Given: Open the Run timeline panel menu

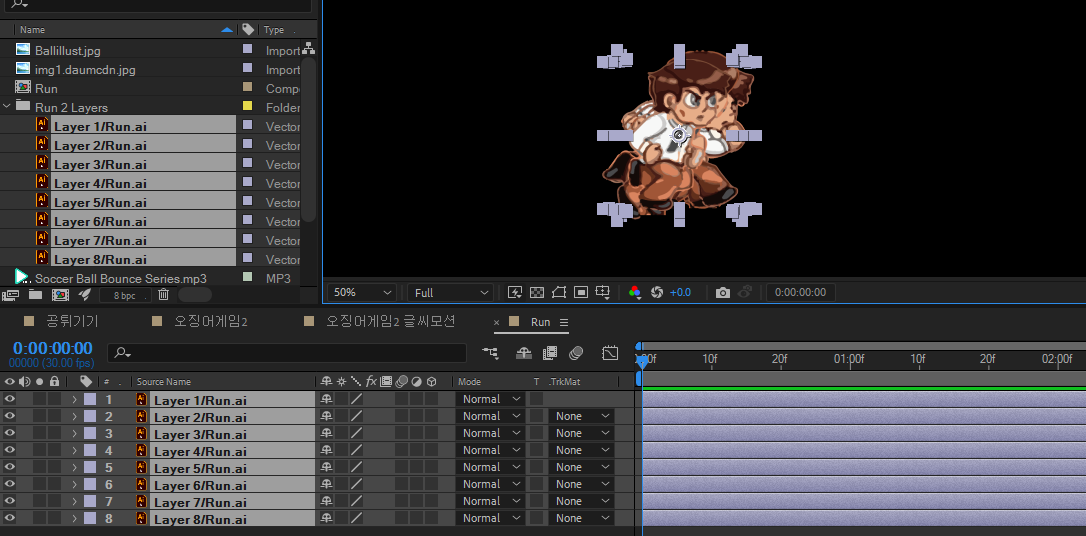Looking at the screenshot, I should pyautogui.click(x=564, y=322).
